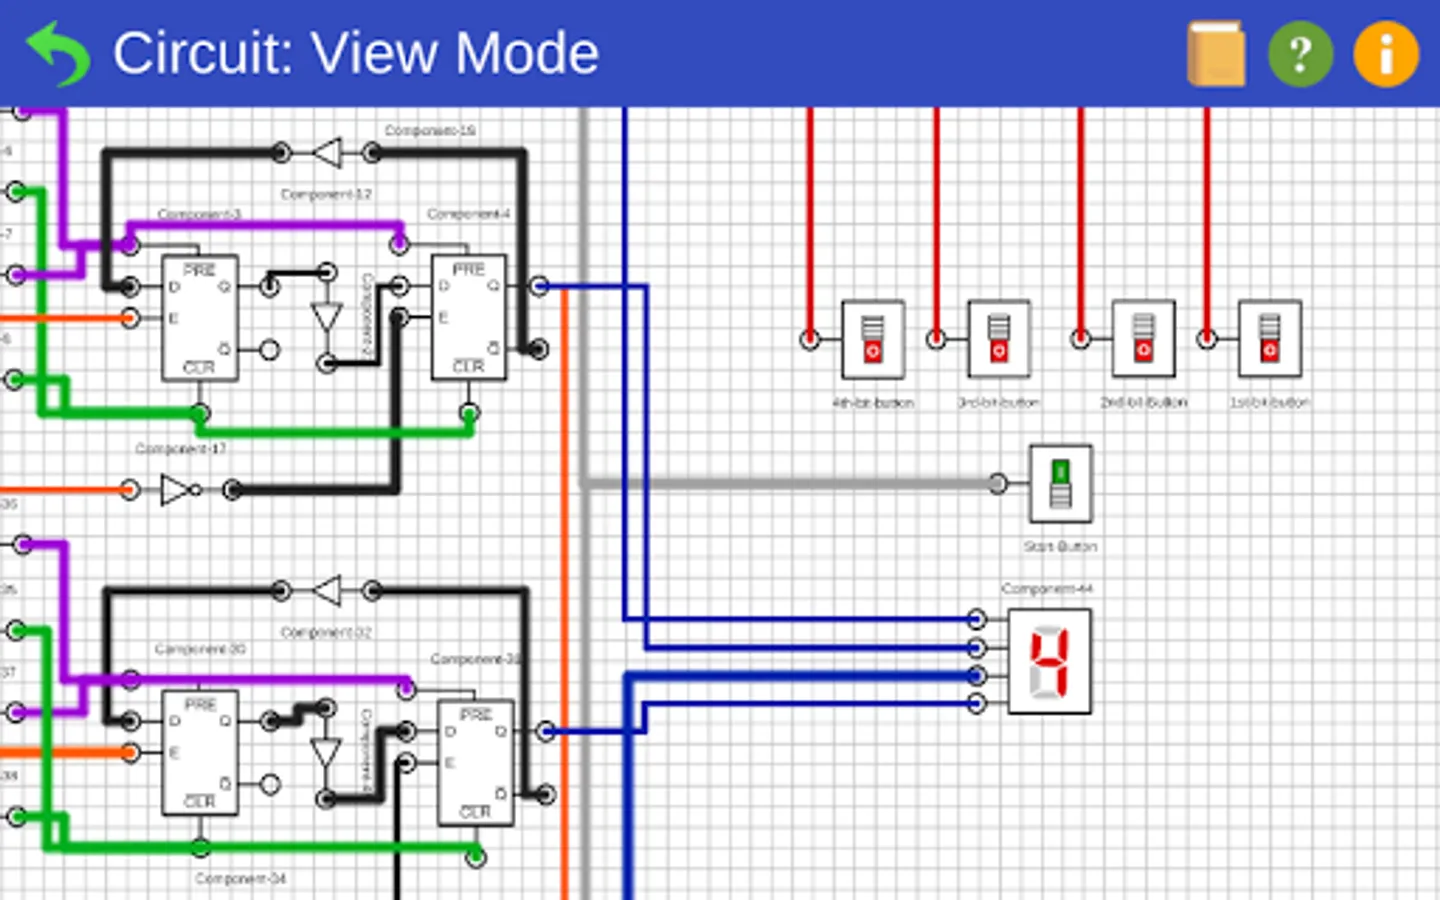Click Q output pin of Component-4
Image resolution: width=1440 pixels, height=900 pixels.
pos(539,287)
